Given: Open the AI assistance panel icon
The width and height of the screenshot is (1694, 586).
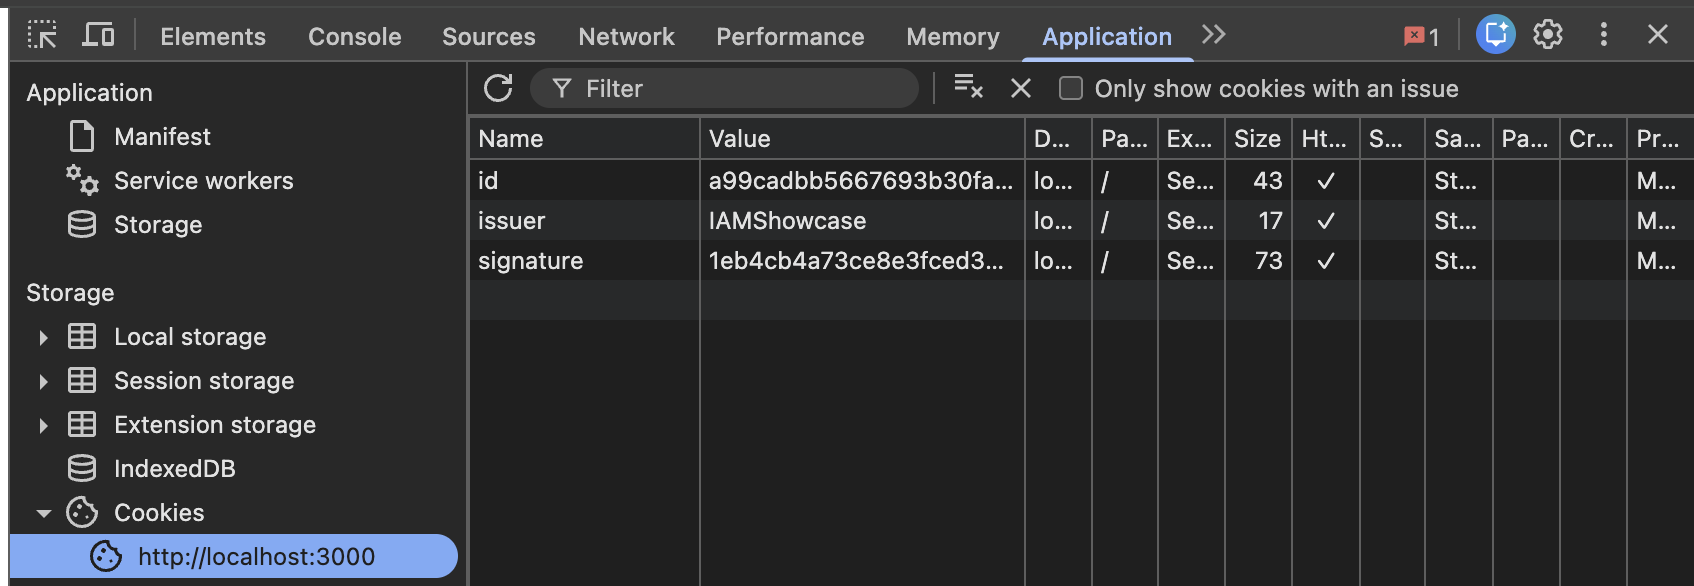Looking at the screenshot, I should point(1495,35).
